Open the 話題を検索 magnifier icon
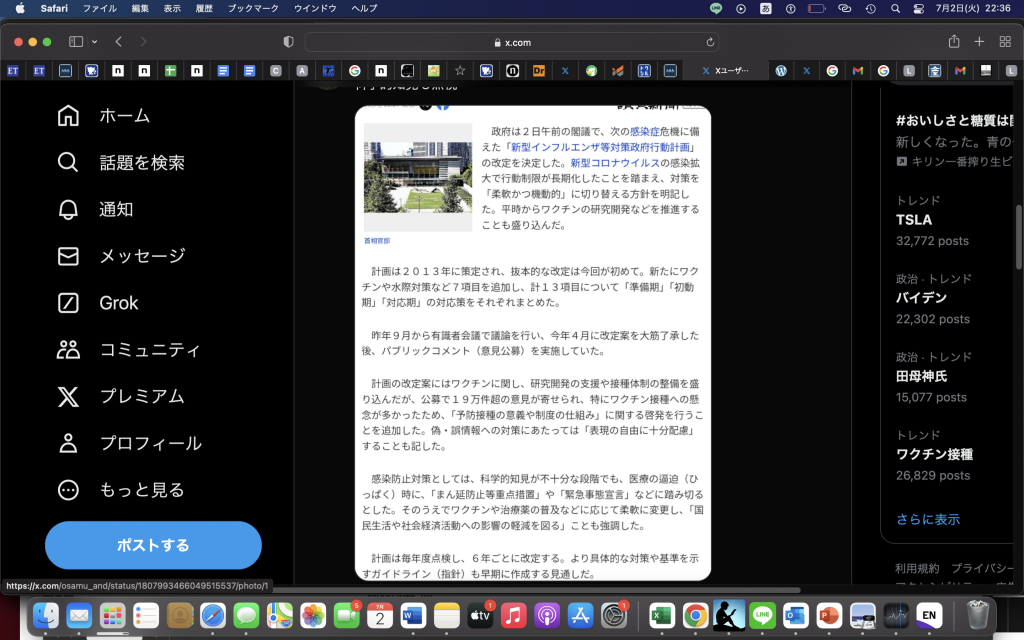Viewport: 1024px width, 640px height. pyautogui.click(x=68, y=162)
